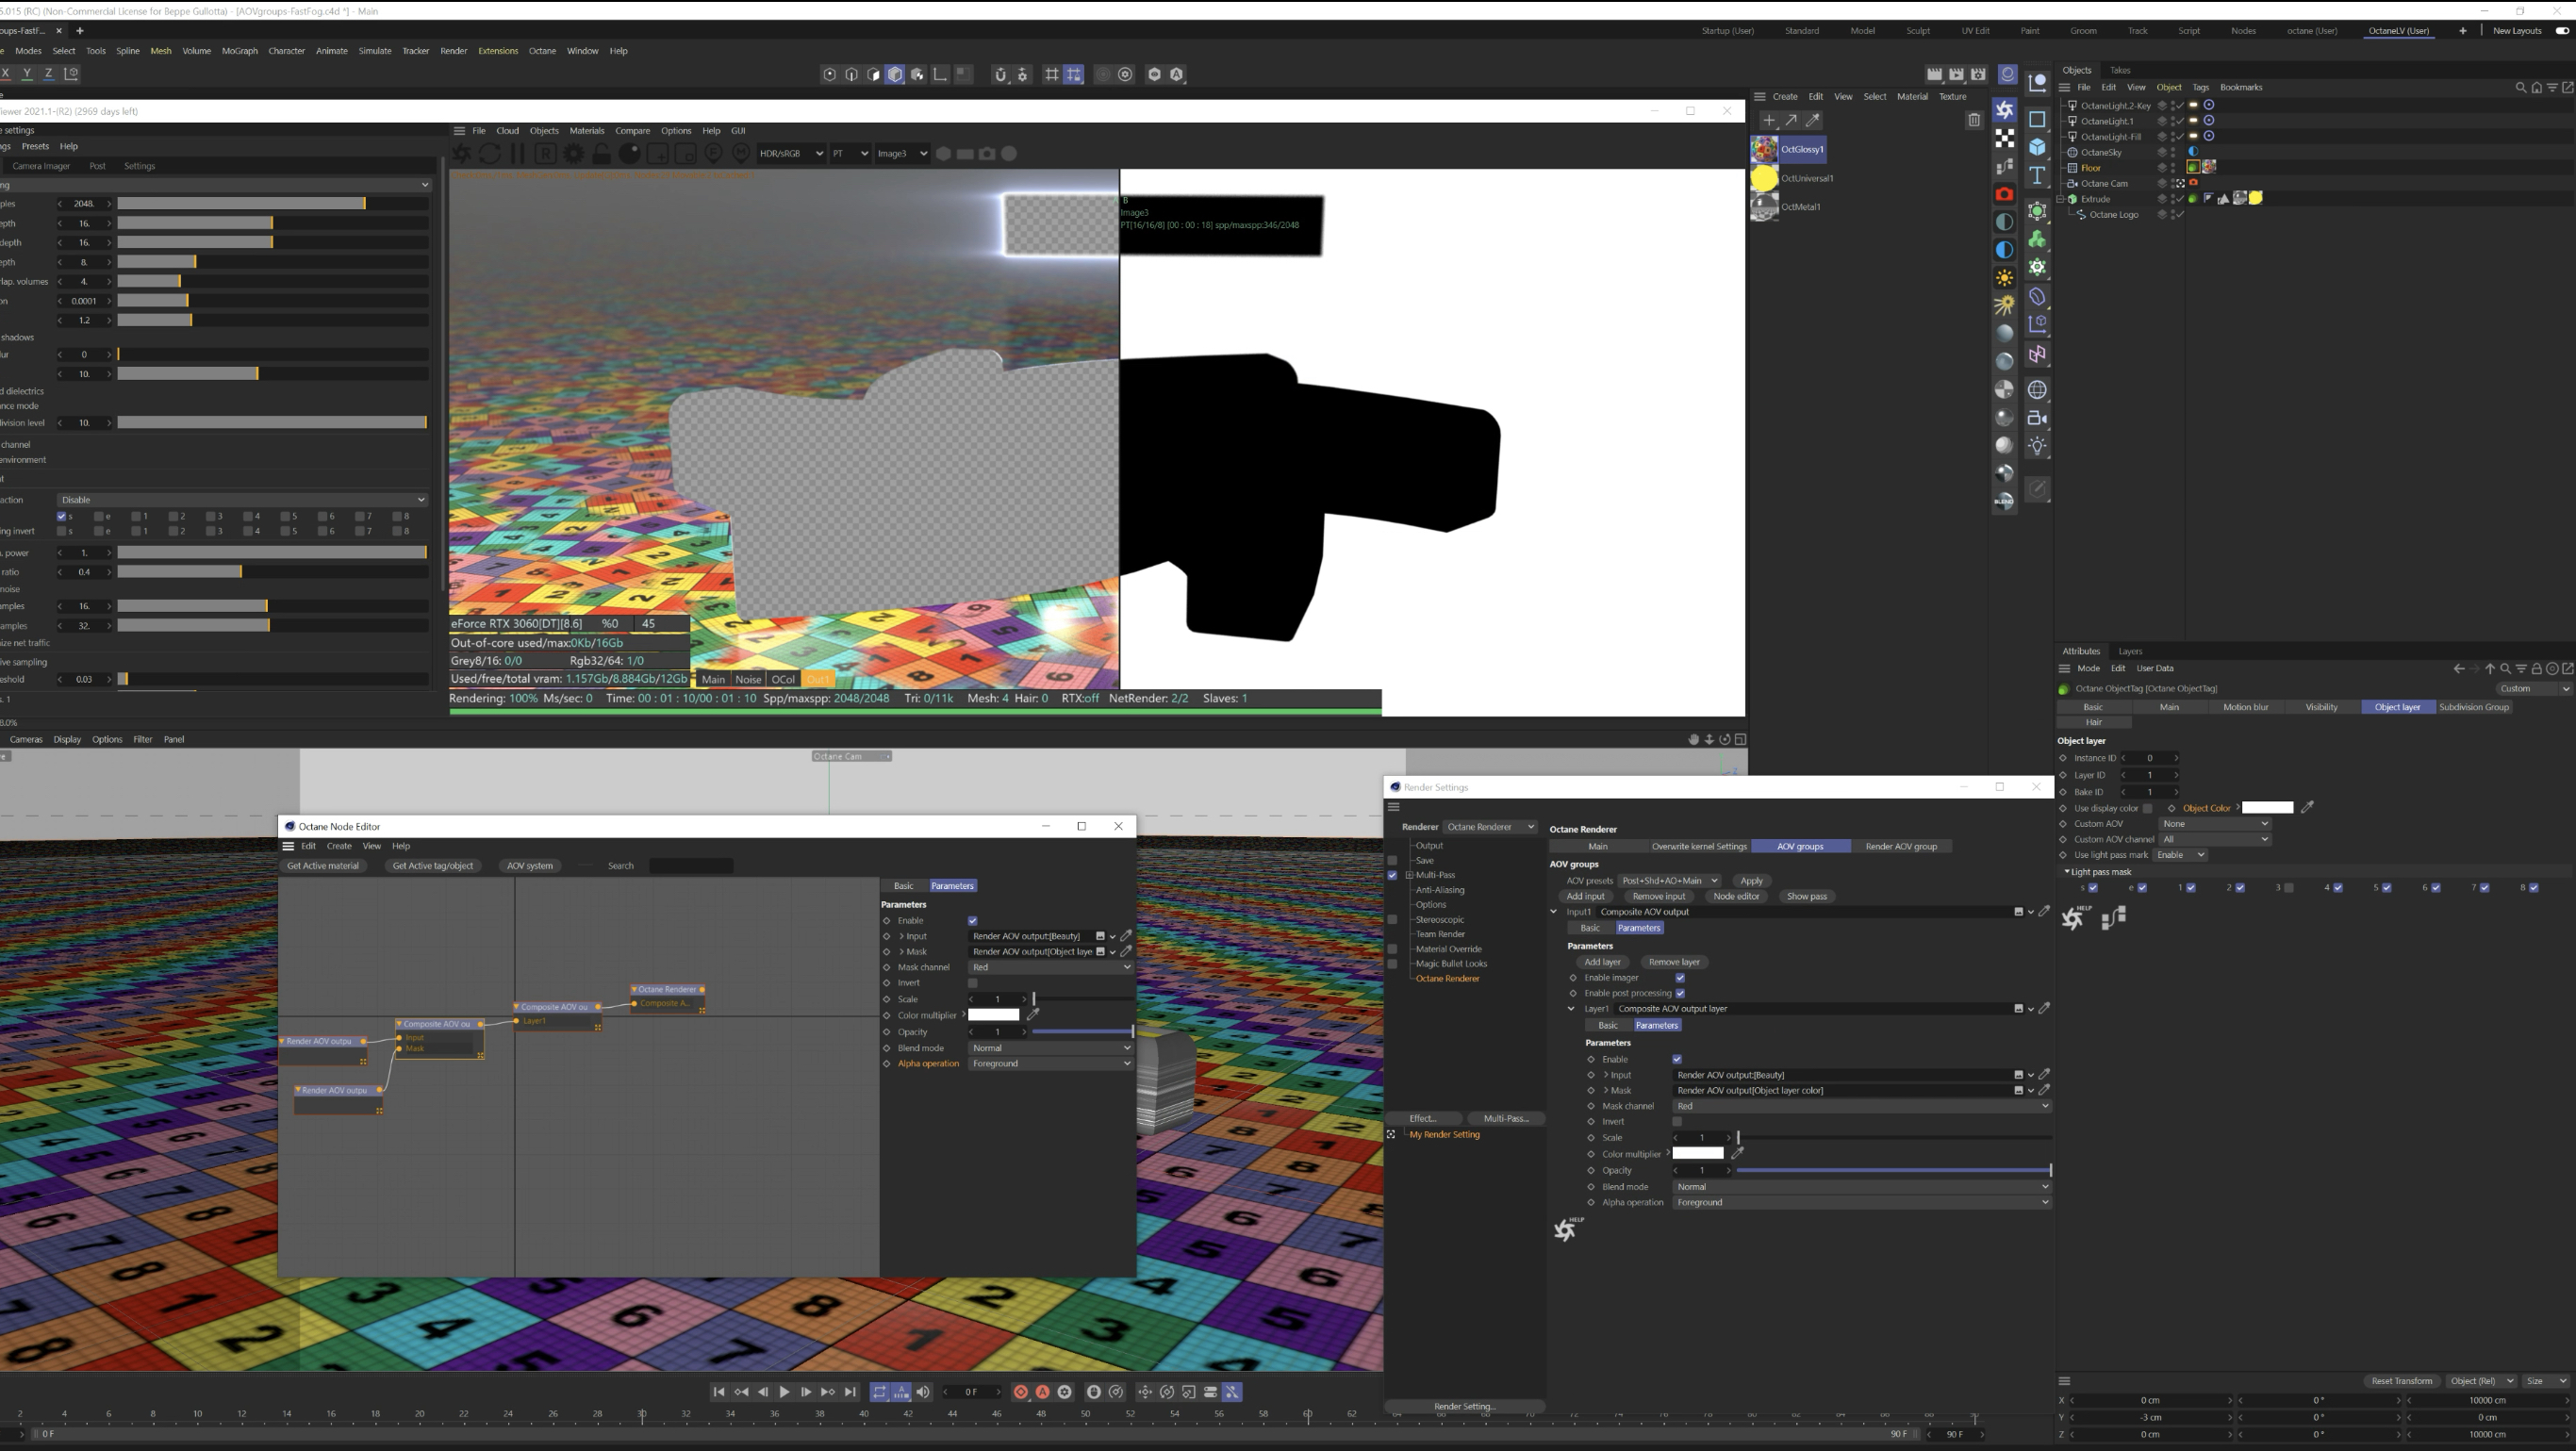The height and width of the screenshot is (1451, 2576).
Task: Toggle the Invert checkbox in Node Editor
Action: pos(972,983)
